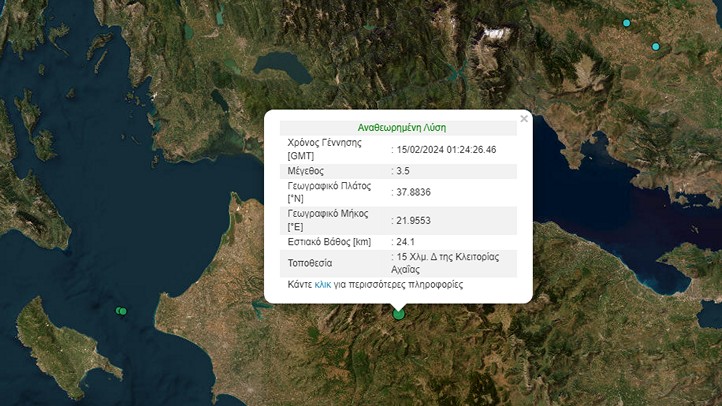The width and height of the screenshot is (722, 406).
Task: Click the origin time value 15/02/2024 01:24:26.46
Action: (x=447, y=150)
